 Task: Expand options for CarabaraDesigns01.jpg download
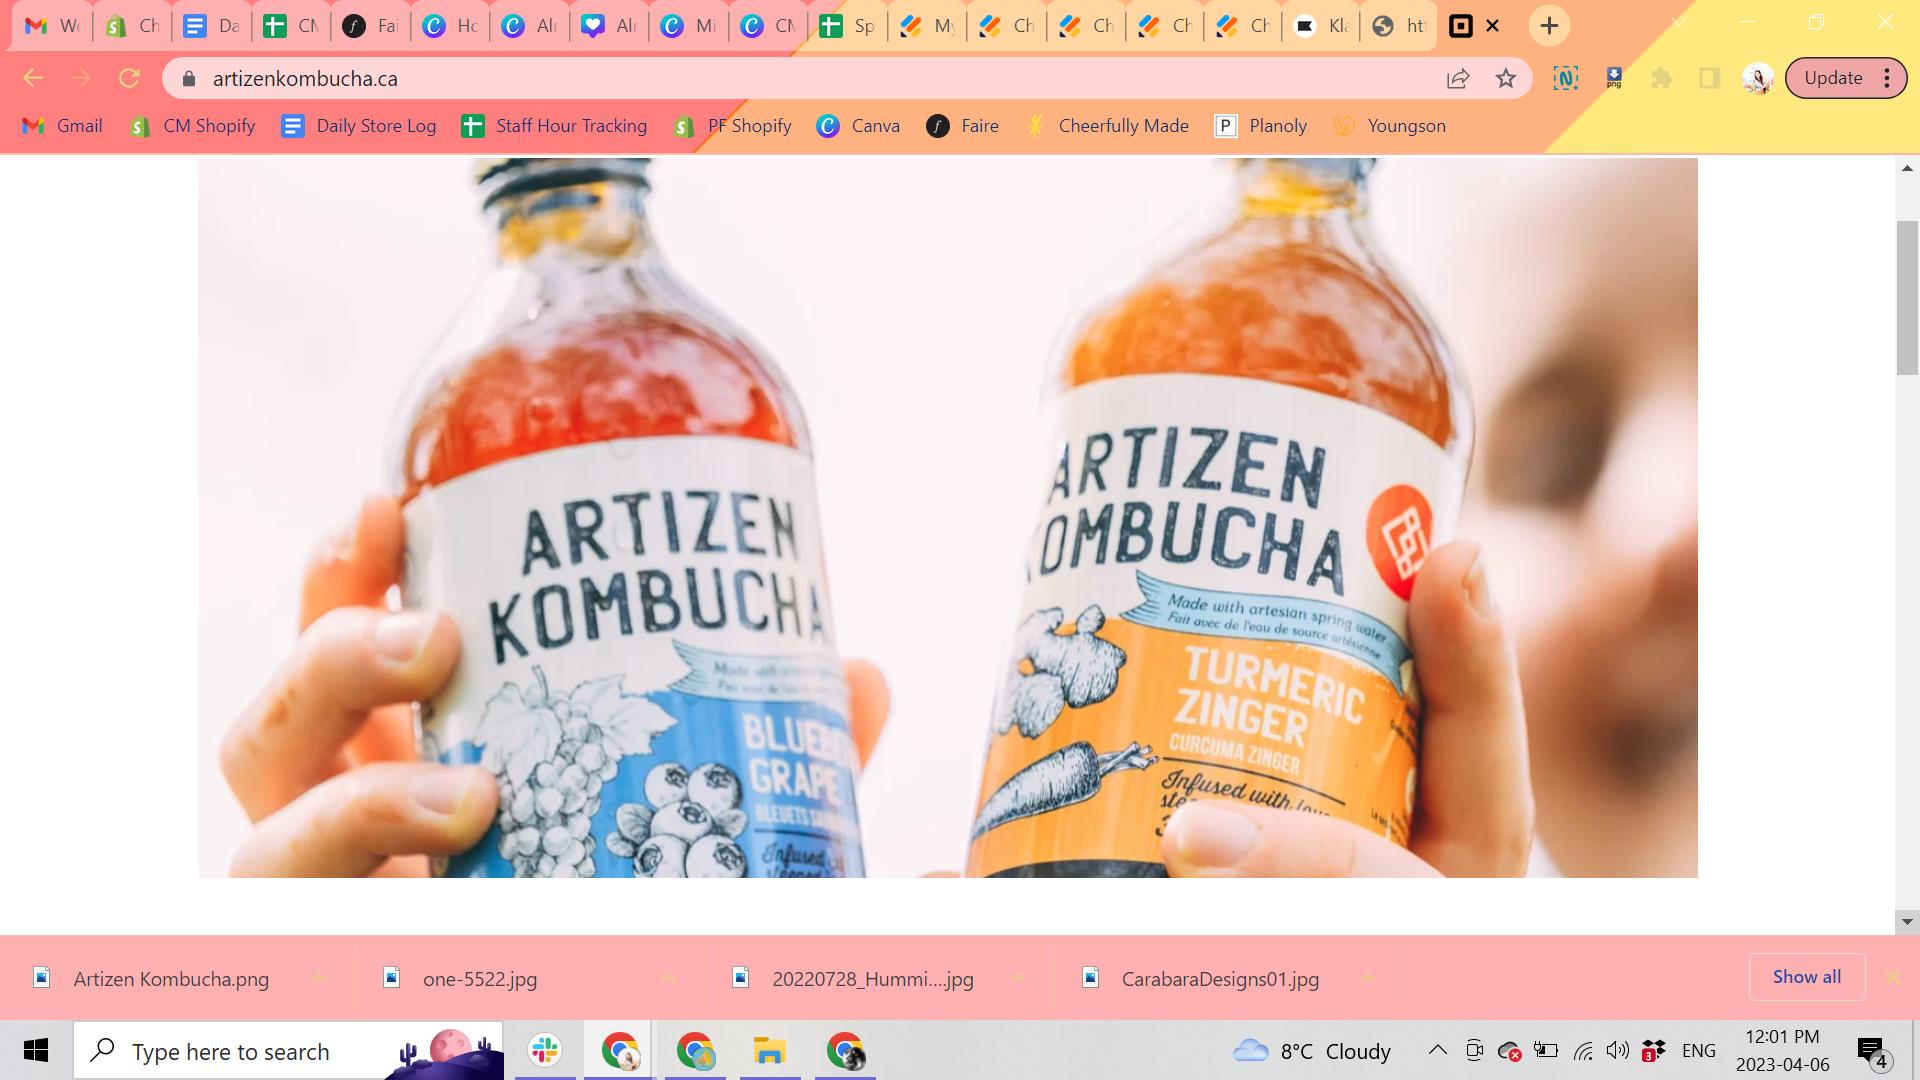pyautogui.click(x=1367, y=978)
